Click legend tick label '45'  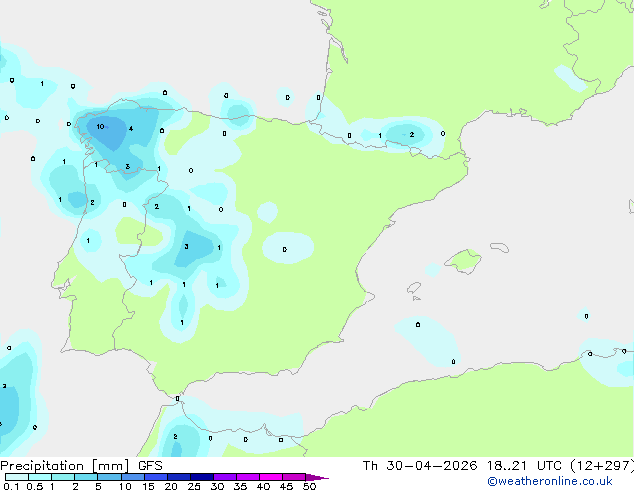coord(286,486)
